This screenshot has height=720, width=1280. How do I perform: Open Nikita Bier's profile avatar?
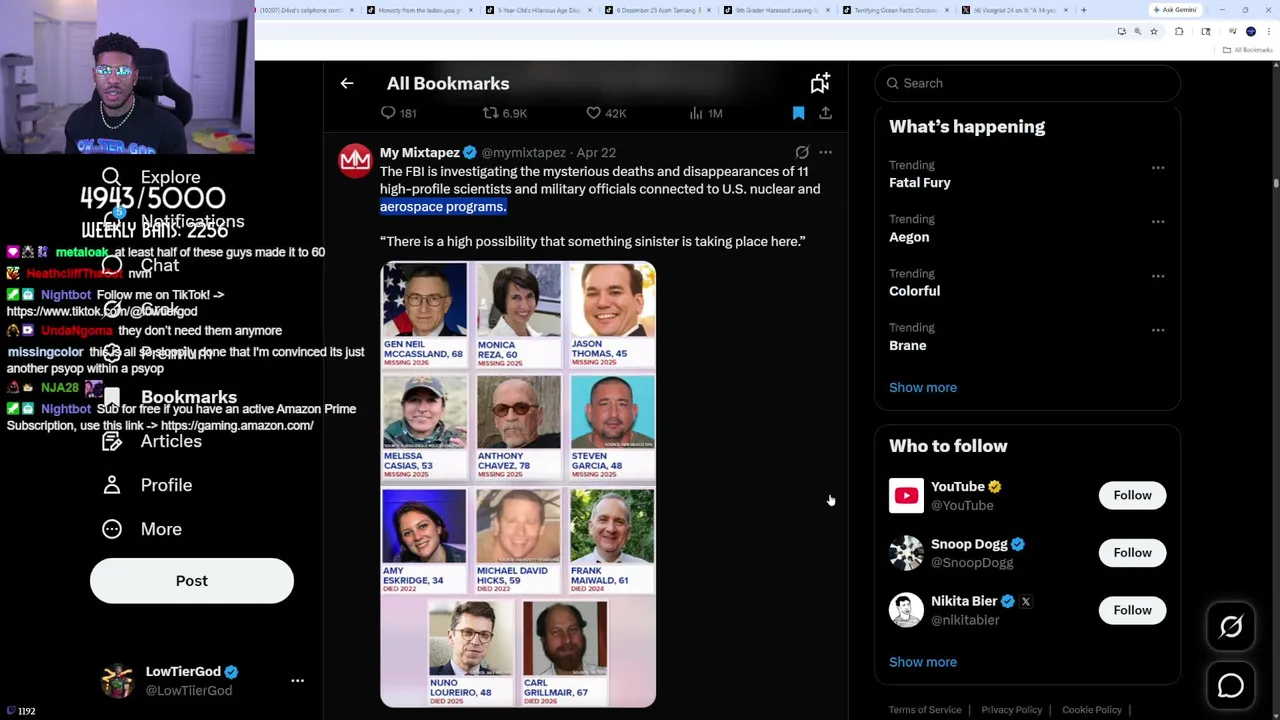906,610
